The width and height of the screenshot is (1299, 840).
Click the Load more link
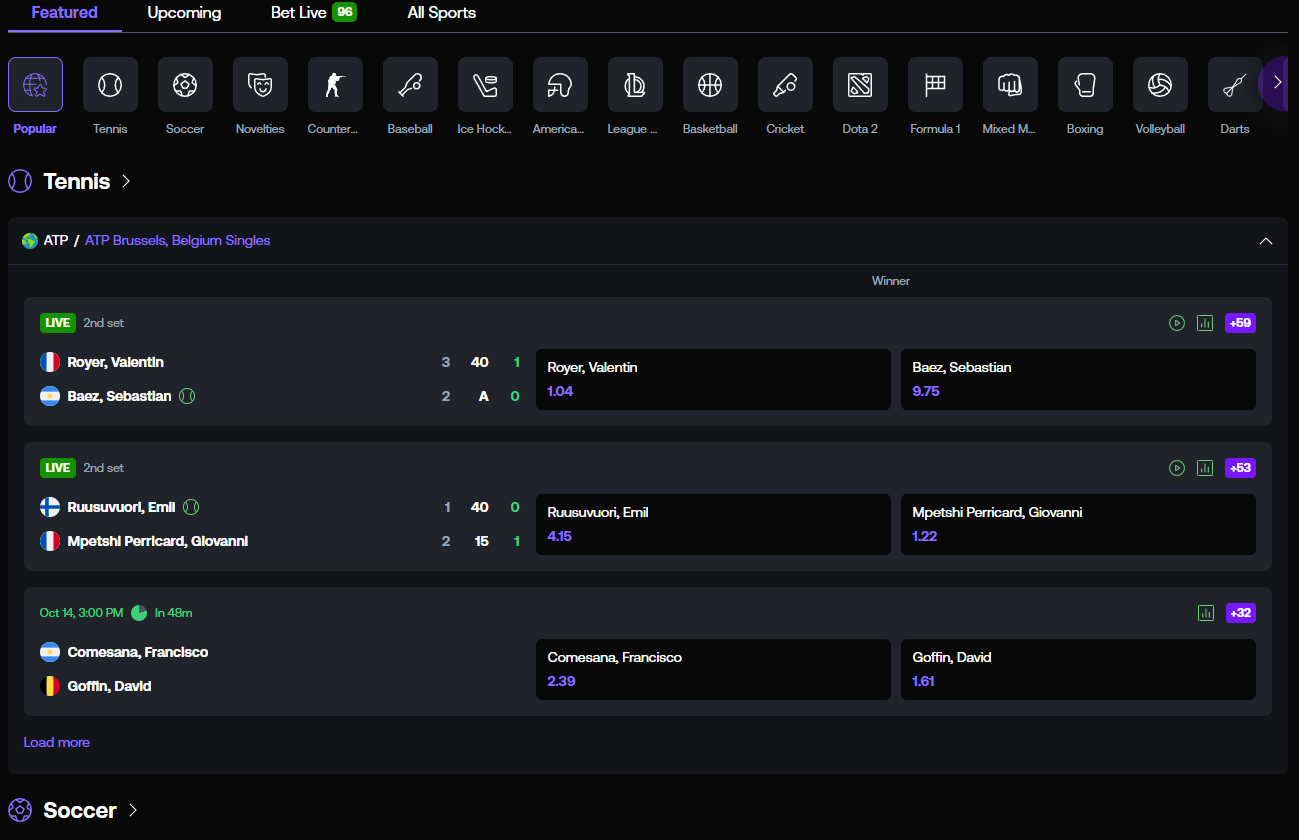(x=57, y=742)
